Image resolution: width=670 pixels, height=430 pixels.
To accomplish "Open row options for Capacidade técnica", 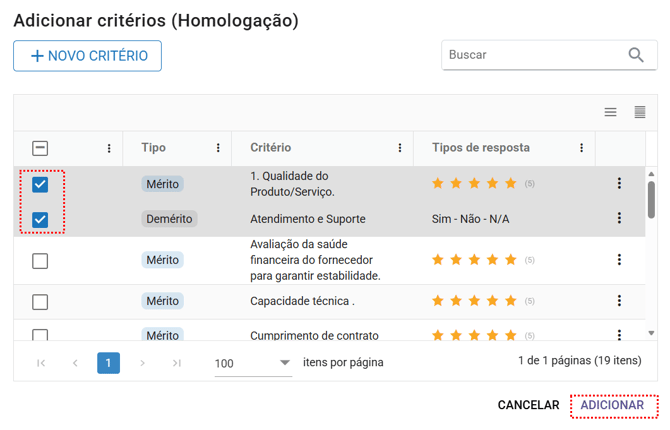I will (619, 301).
